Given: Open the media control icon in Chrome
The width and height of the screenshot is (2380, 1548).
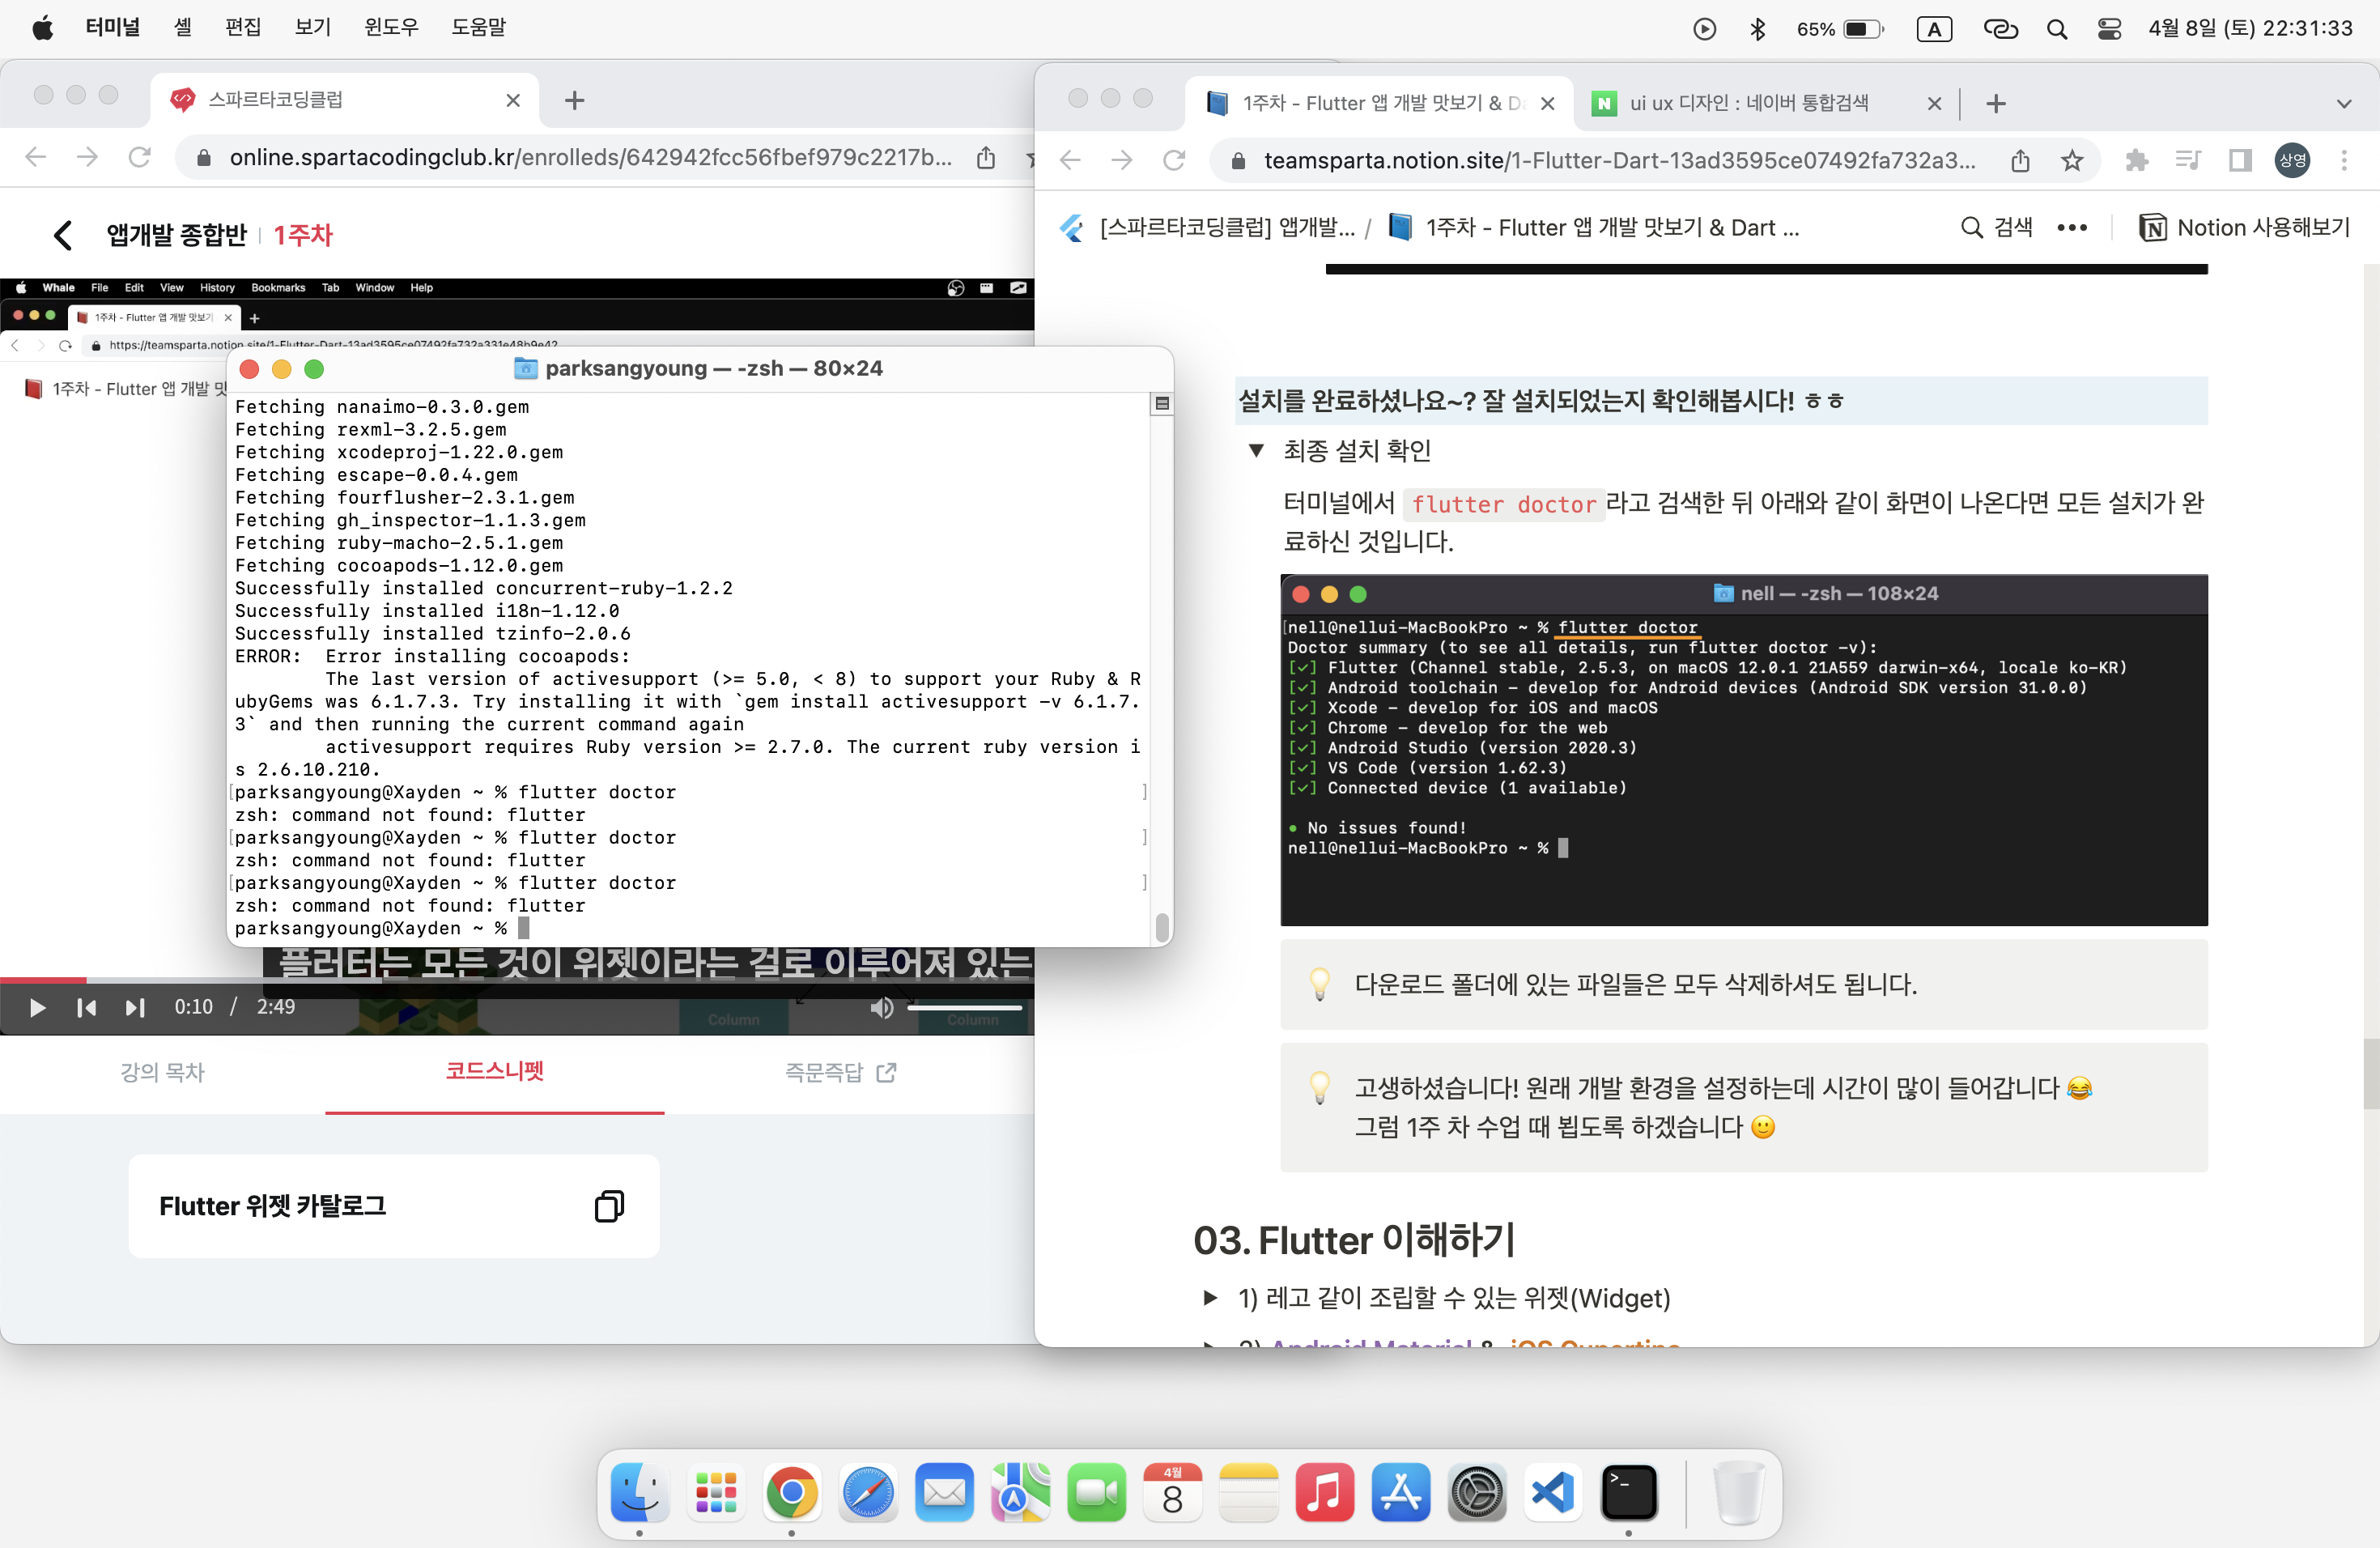Looking at the screenshot, I should [x=2188, y=161].
